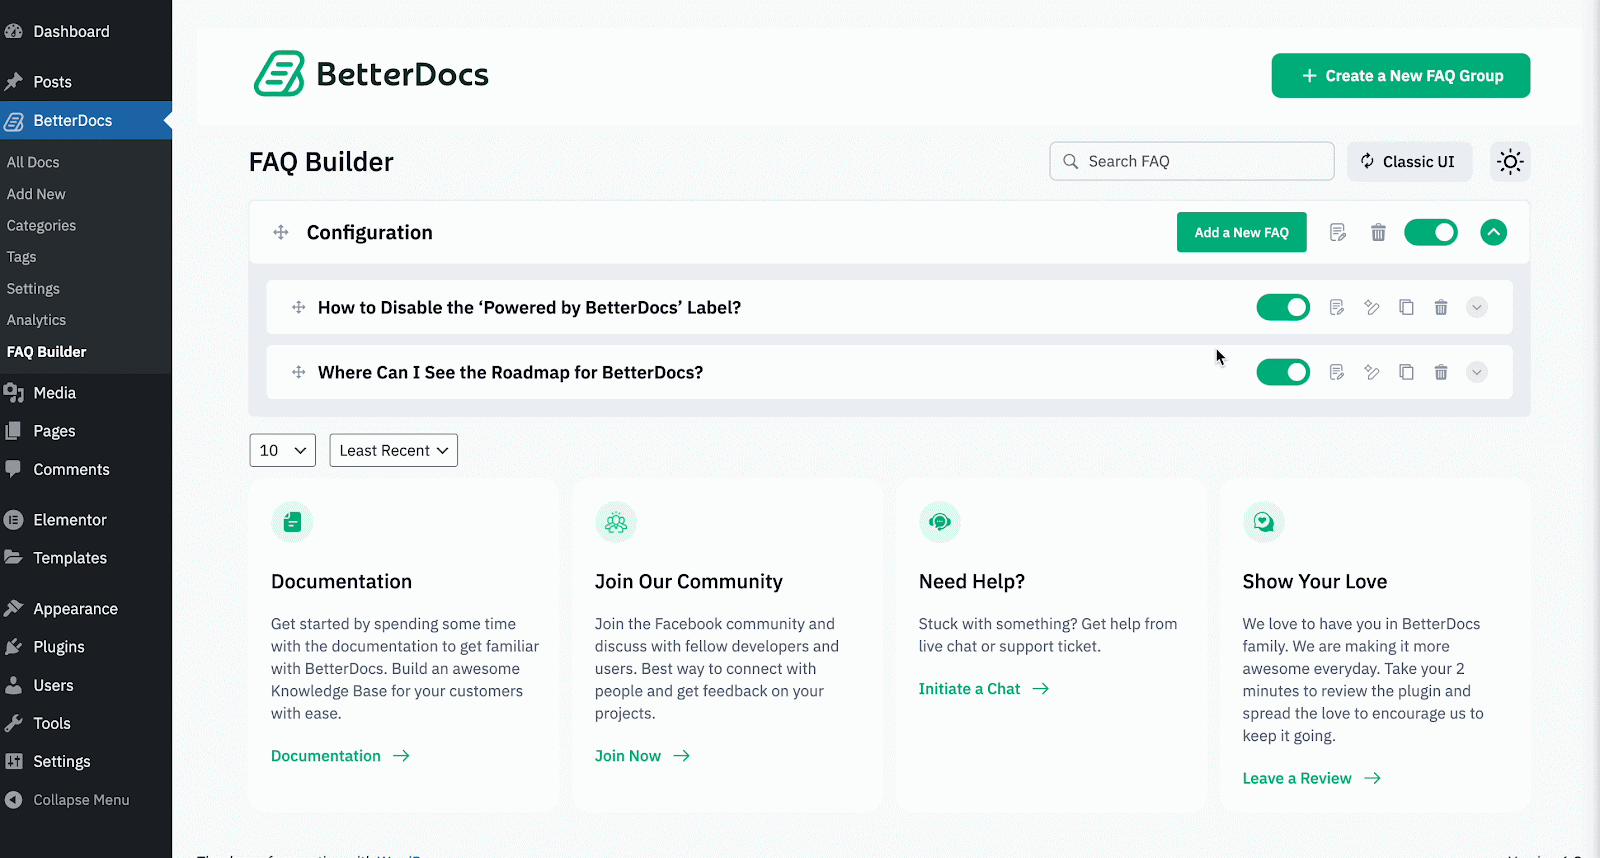Image resolution: width=1600 pixels, height=858 pixels.
Task: Open the Least Recent sort dropdown
Action: [x=394, y=450]
